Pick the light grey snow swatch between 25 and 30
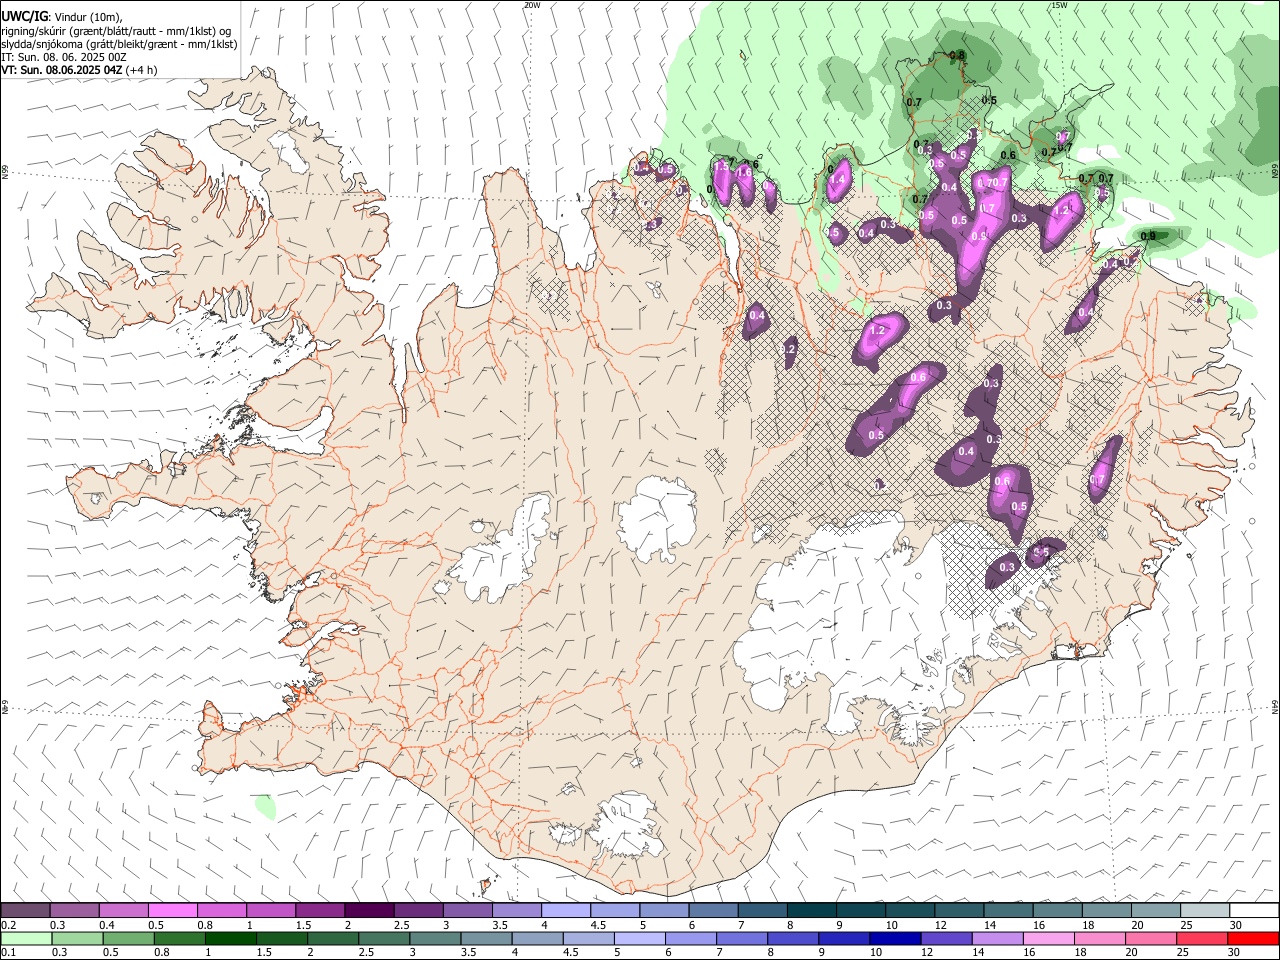The width and height of the screenshot is (1280, 960). point(1204,911)
